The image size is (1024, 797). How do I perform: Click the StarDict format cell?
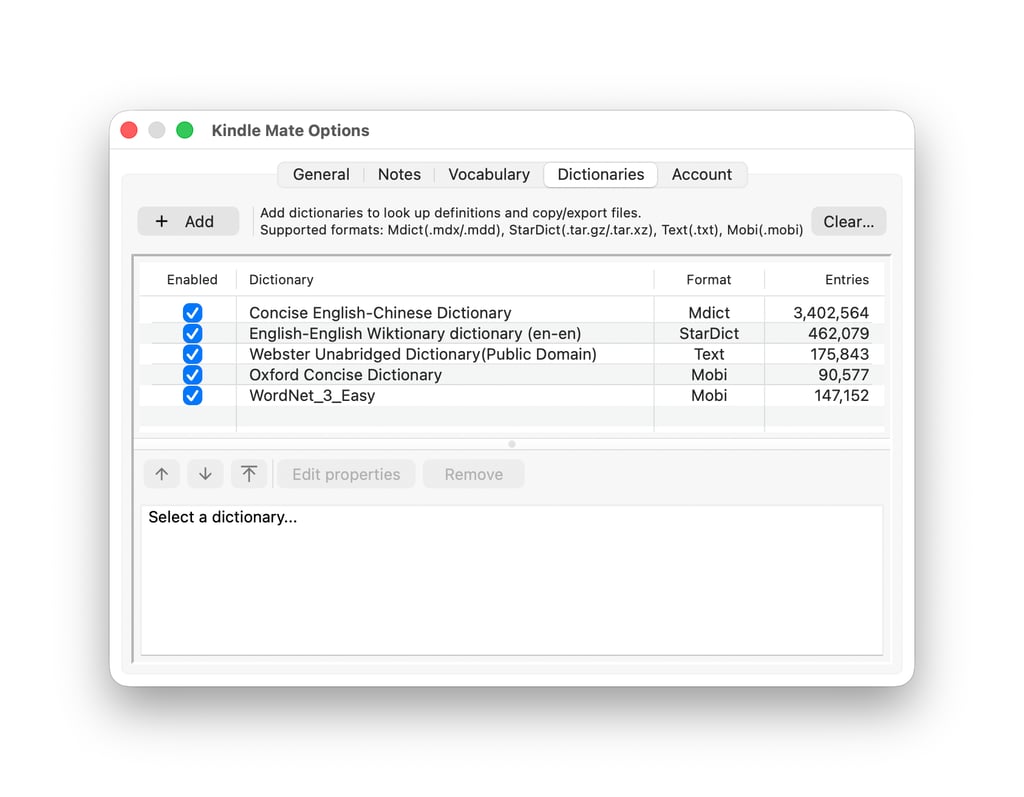click(709, 333)
